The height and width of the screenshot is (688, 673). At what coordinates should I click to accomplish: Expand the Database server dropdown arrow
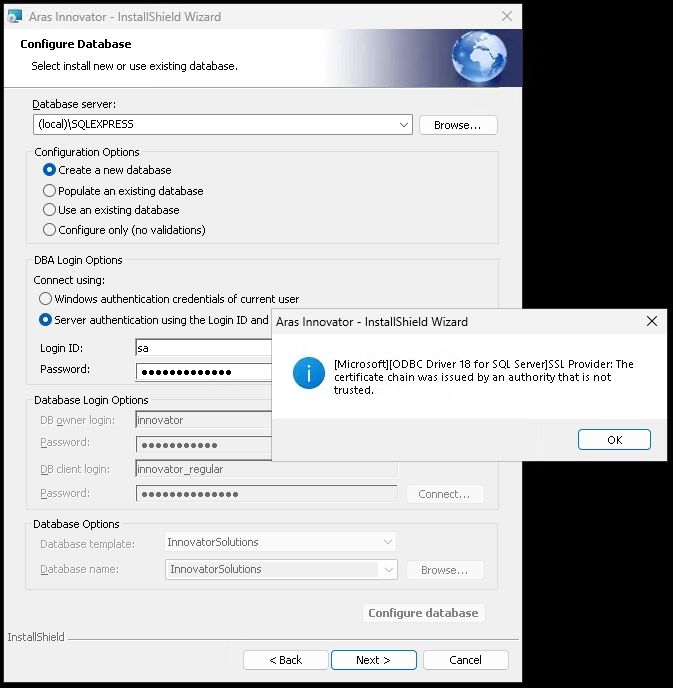pos(404,125)
